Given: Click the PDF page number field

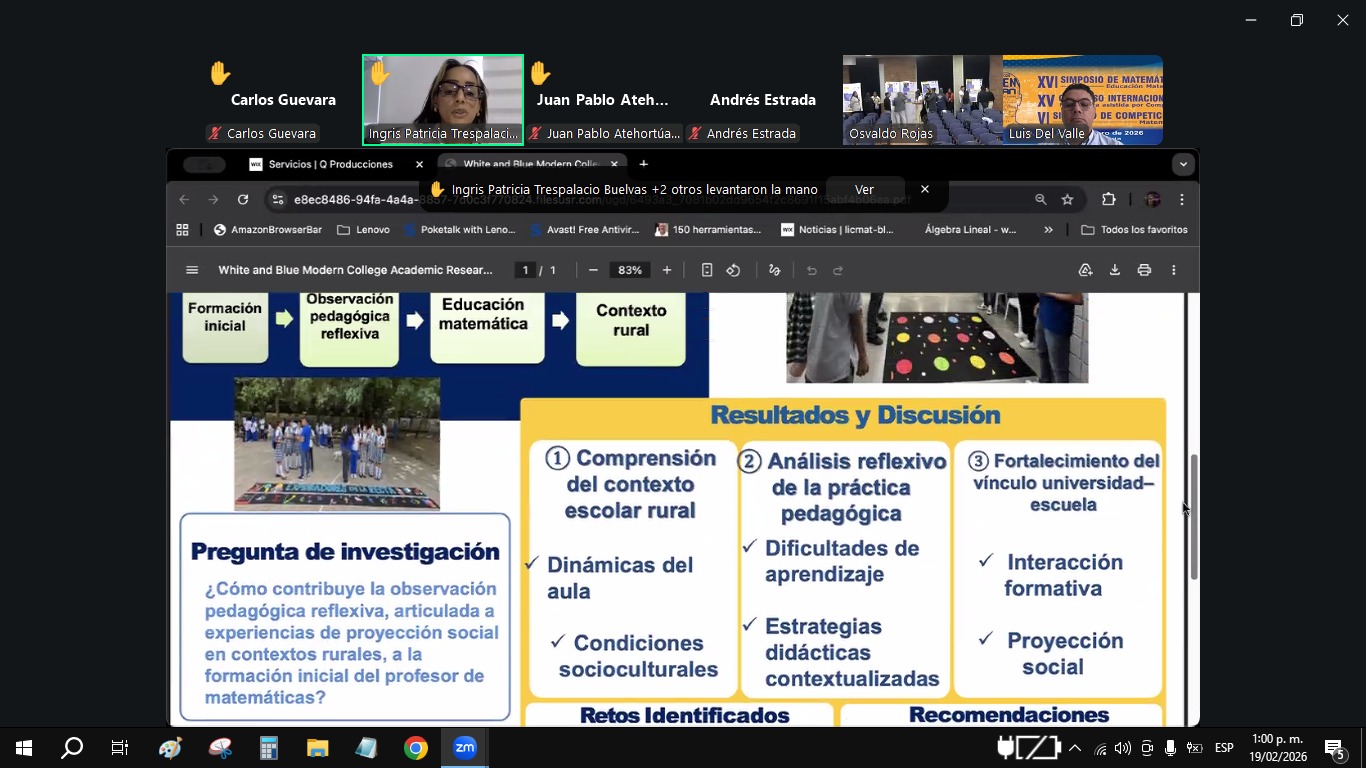Looking at the screenshot, I should [x=525, y=270].
